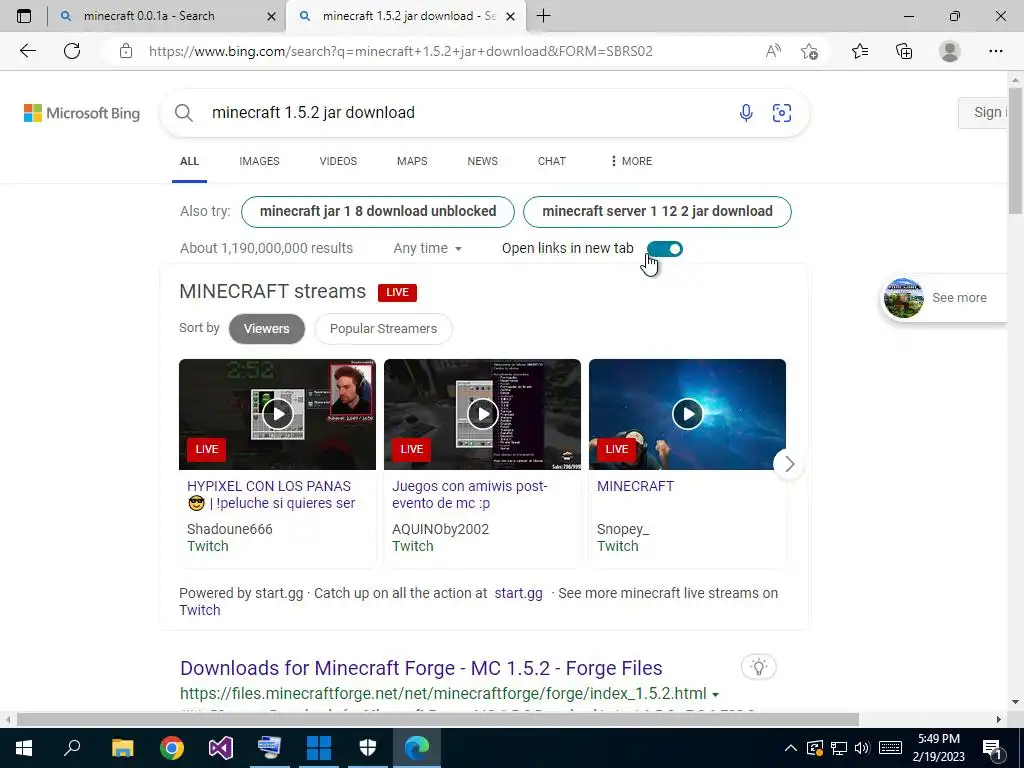Open Visual Studio from the taskbar

[x=221, y=748]
